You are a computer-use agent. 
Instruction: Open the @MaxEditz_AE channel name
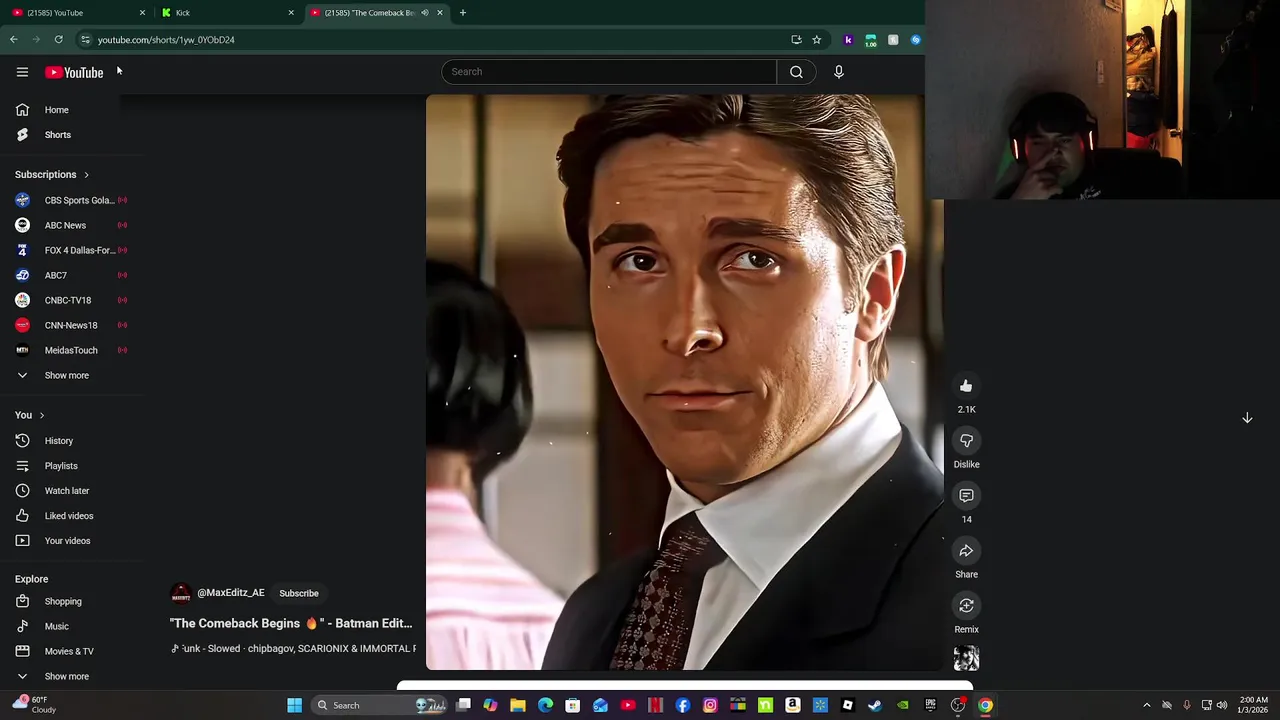(x=231, y=593)
